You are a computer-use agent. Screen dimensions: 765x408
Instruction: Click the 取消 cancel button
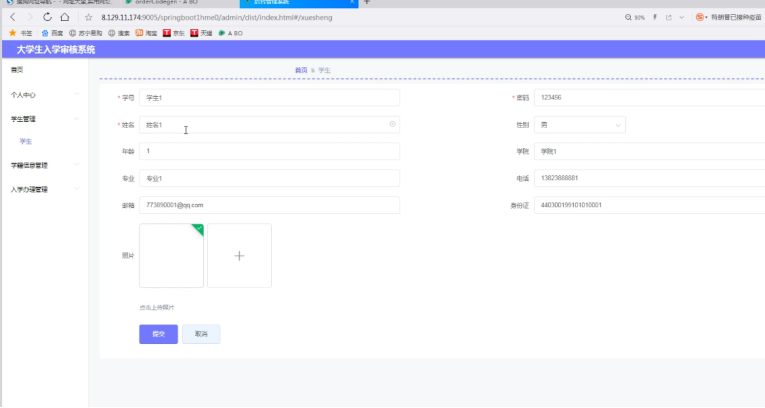[201, 334]
